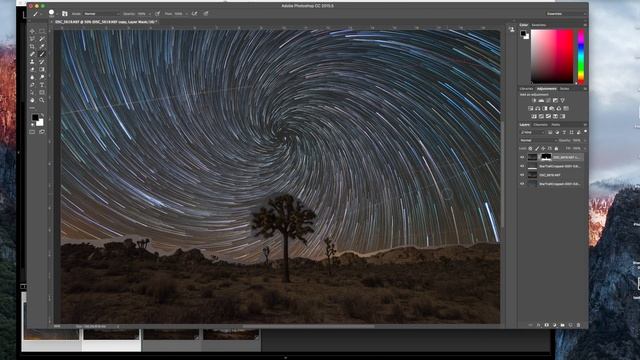Select the Brush tool in the toolbox
640x360 pixels.
click(x=42, y=54)
